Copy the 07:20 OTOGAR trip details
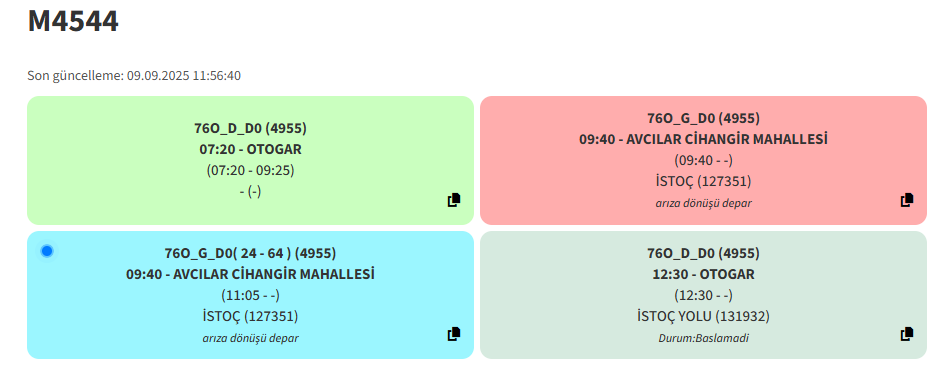950x365 pixels. (454, 200)
